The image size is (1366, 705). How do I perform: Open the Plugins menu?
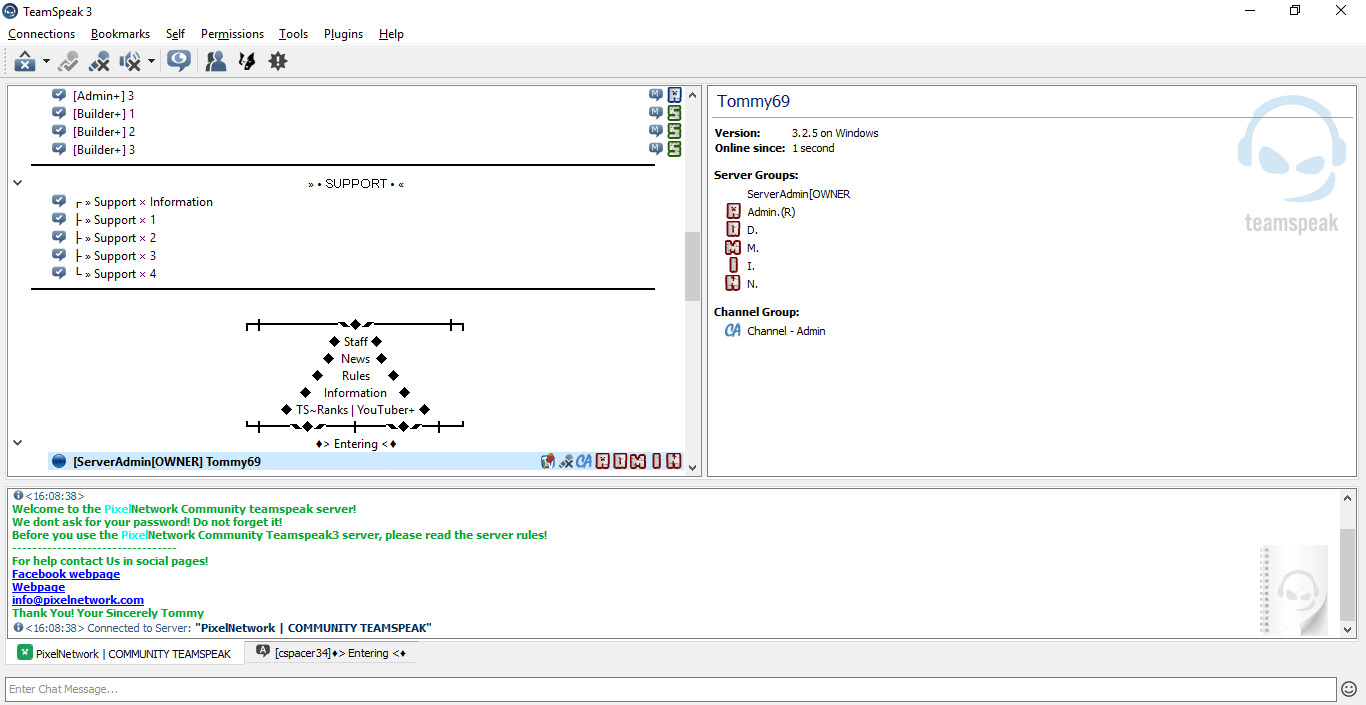(x=343, y=34)
